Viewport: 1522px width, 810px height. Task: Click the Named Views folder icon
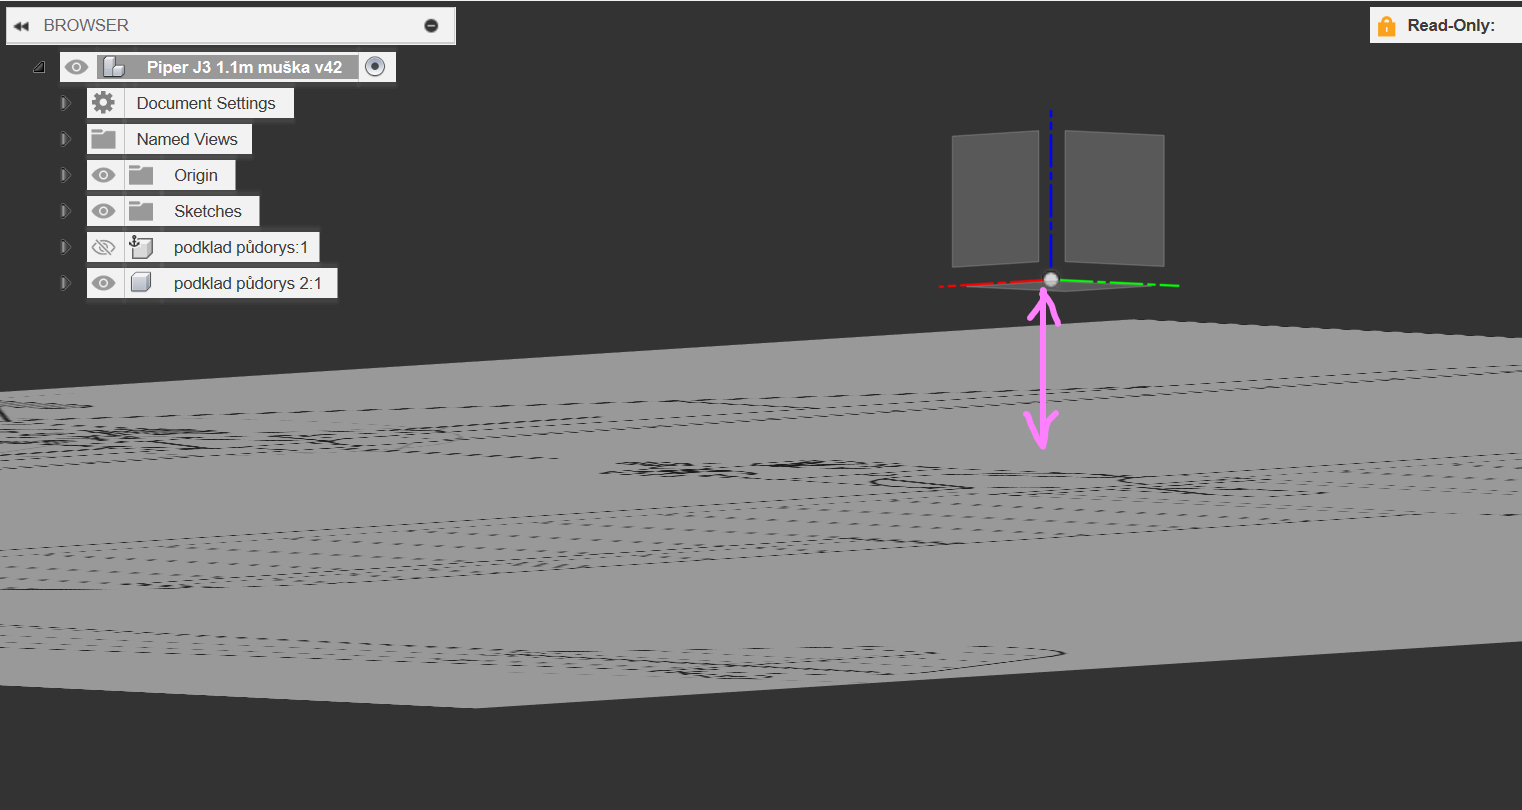(x=104, y=139)
